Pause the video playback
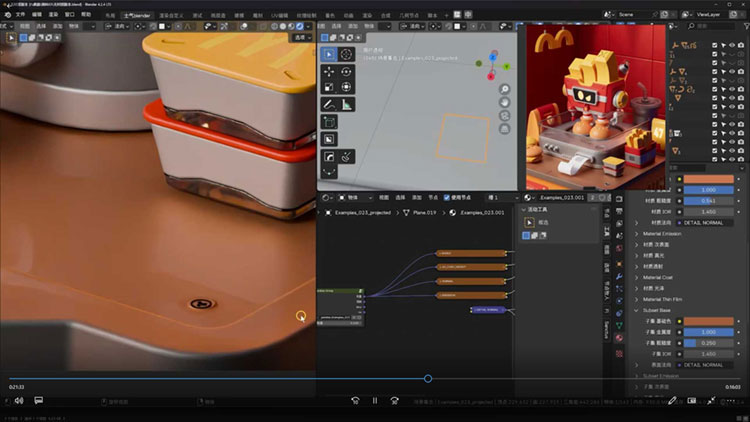The image size is (750, 422). coord(375,400)
